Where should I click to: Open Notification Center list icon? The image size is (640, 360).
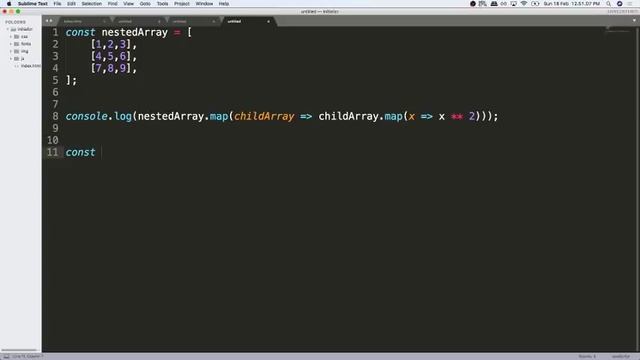(x=630, y=4)
